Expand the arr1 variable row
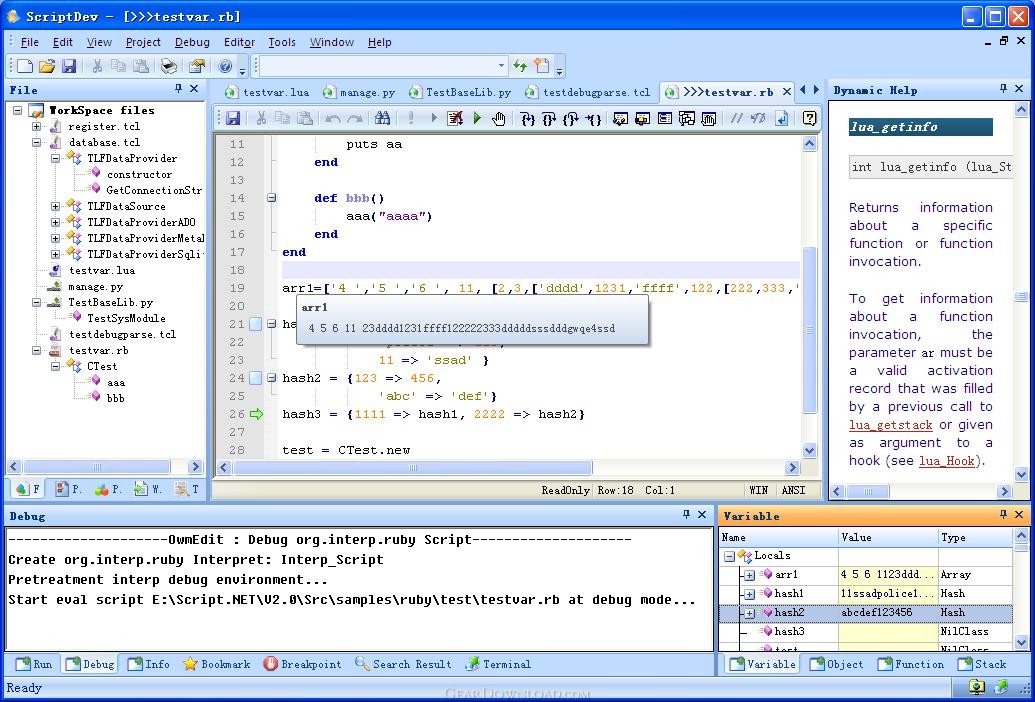The height and width of the screenshot is (702, 1035). (749, 575)
